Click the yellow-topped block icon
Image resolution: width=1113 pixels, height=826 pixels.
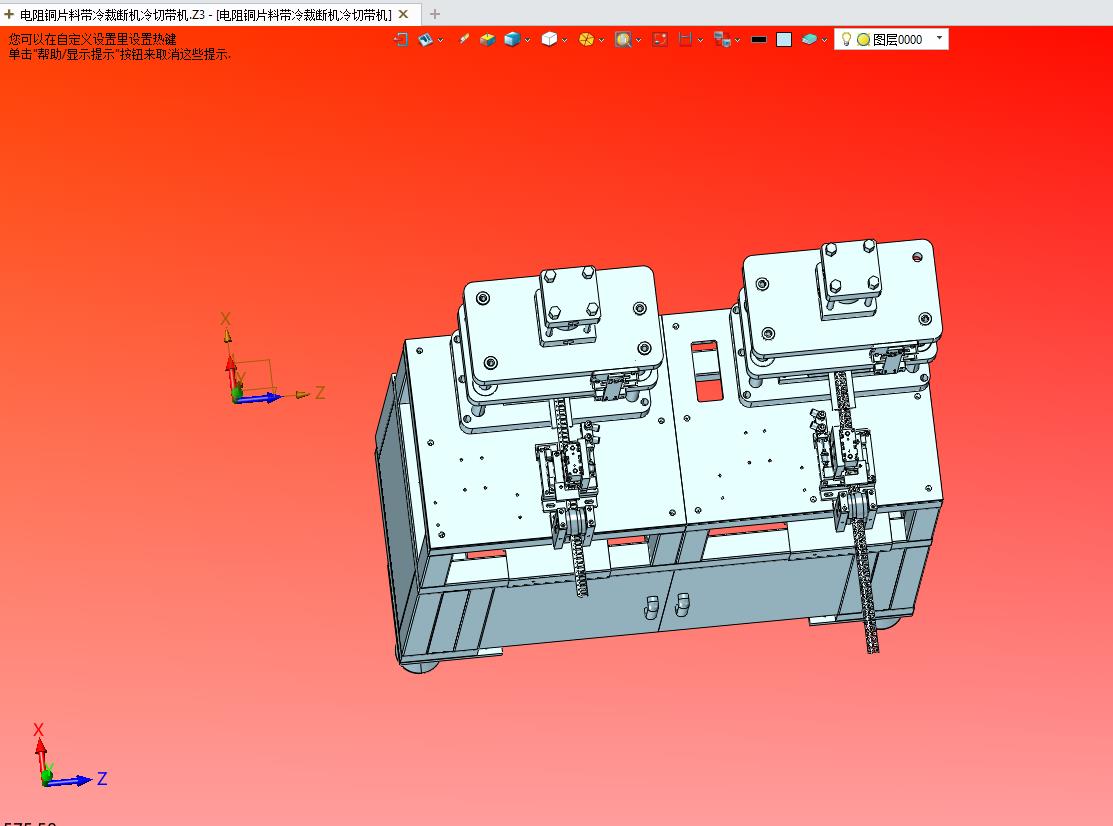point(488,40)
